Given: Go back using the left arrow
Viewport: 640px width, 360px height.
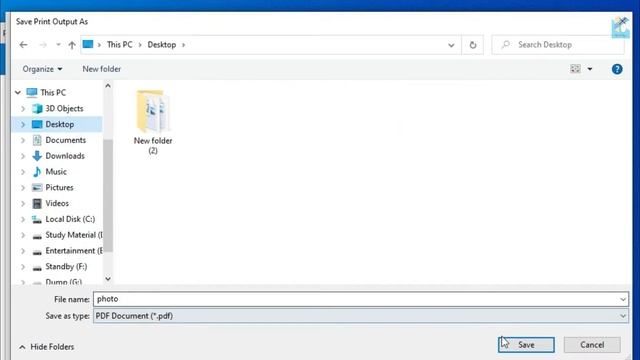Looking at the screenshot, I should click(23, 45).
